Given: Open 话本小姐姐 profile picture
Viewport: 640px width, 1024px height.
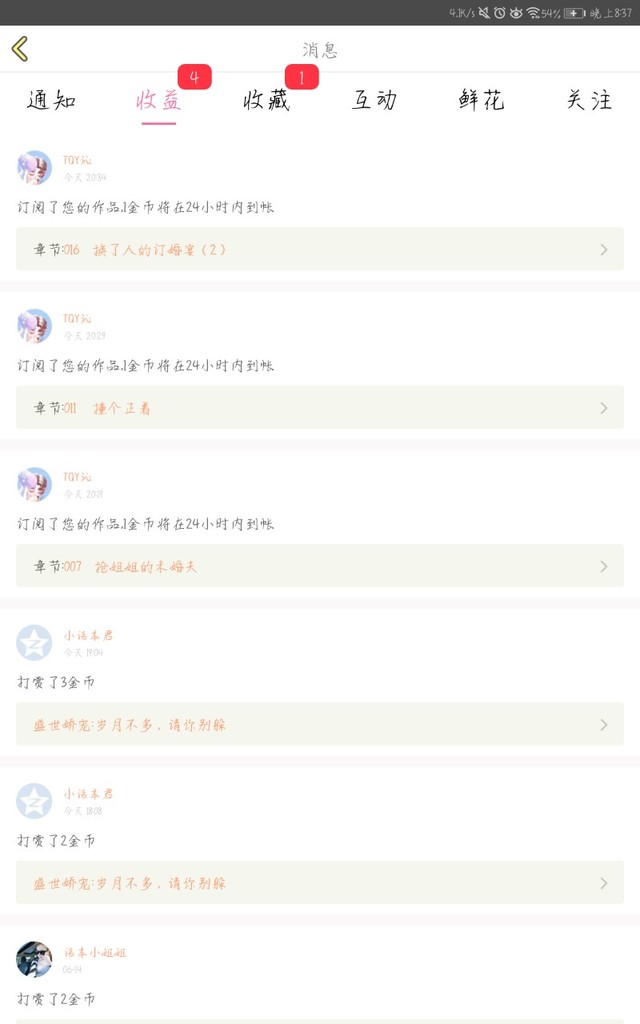Looking at the screenshot, I should coord(34,959).
